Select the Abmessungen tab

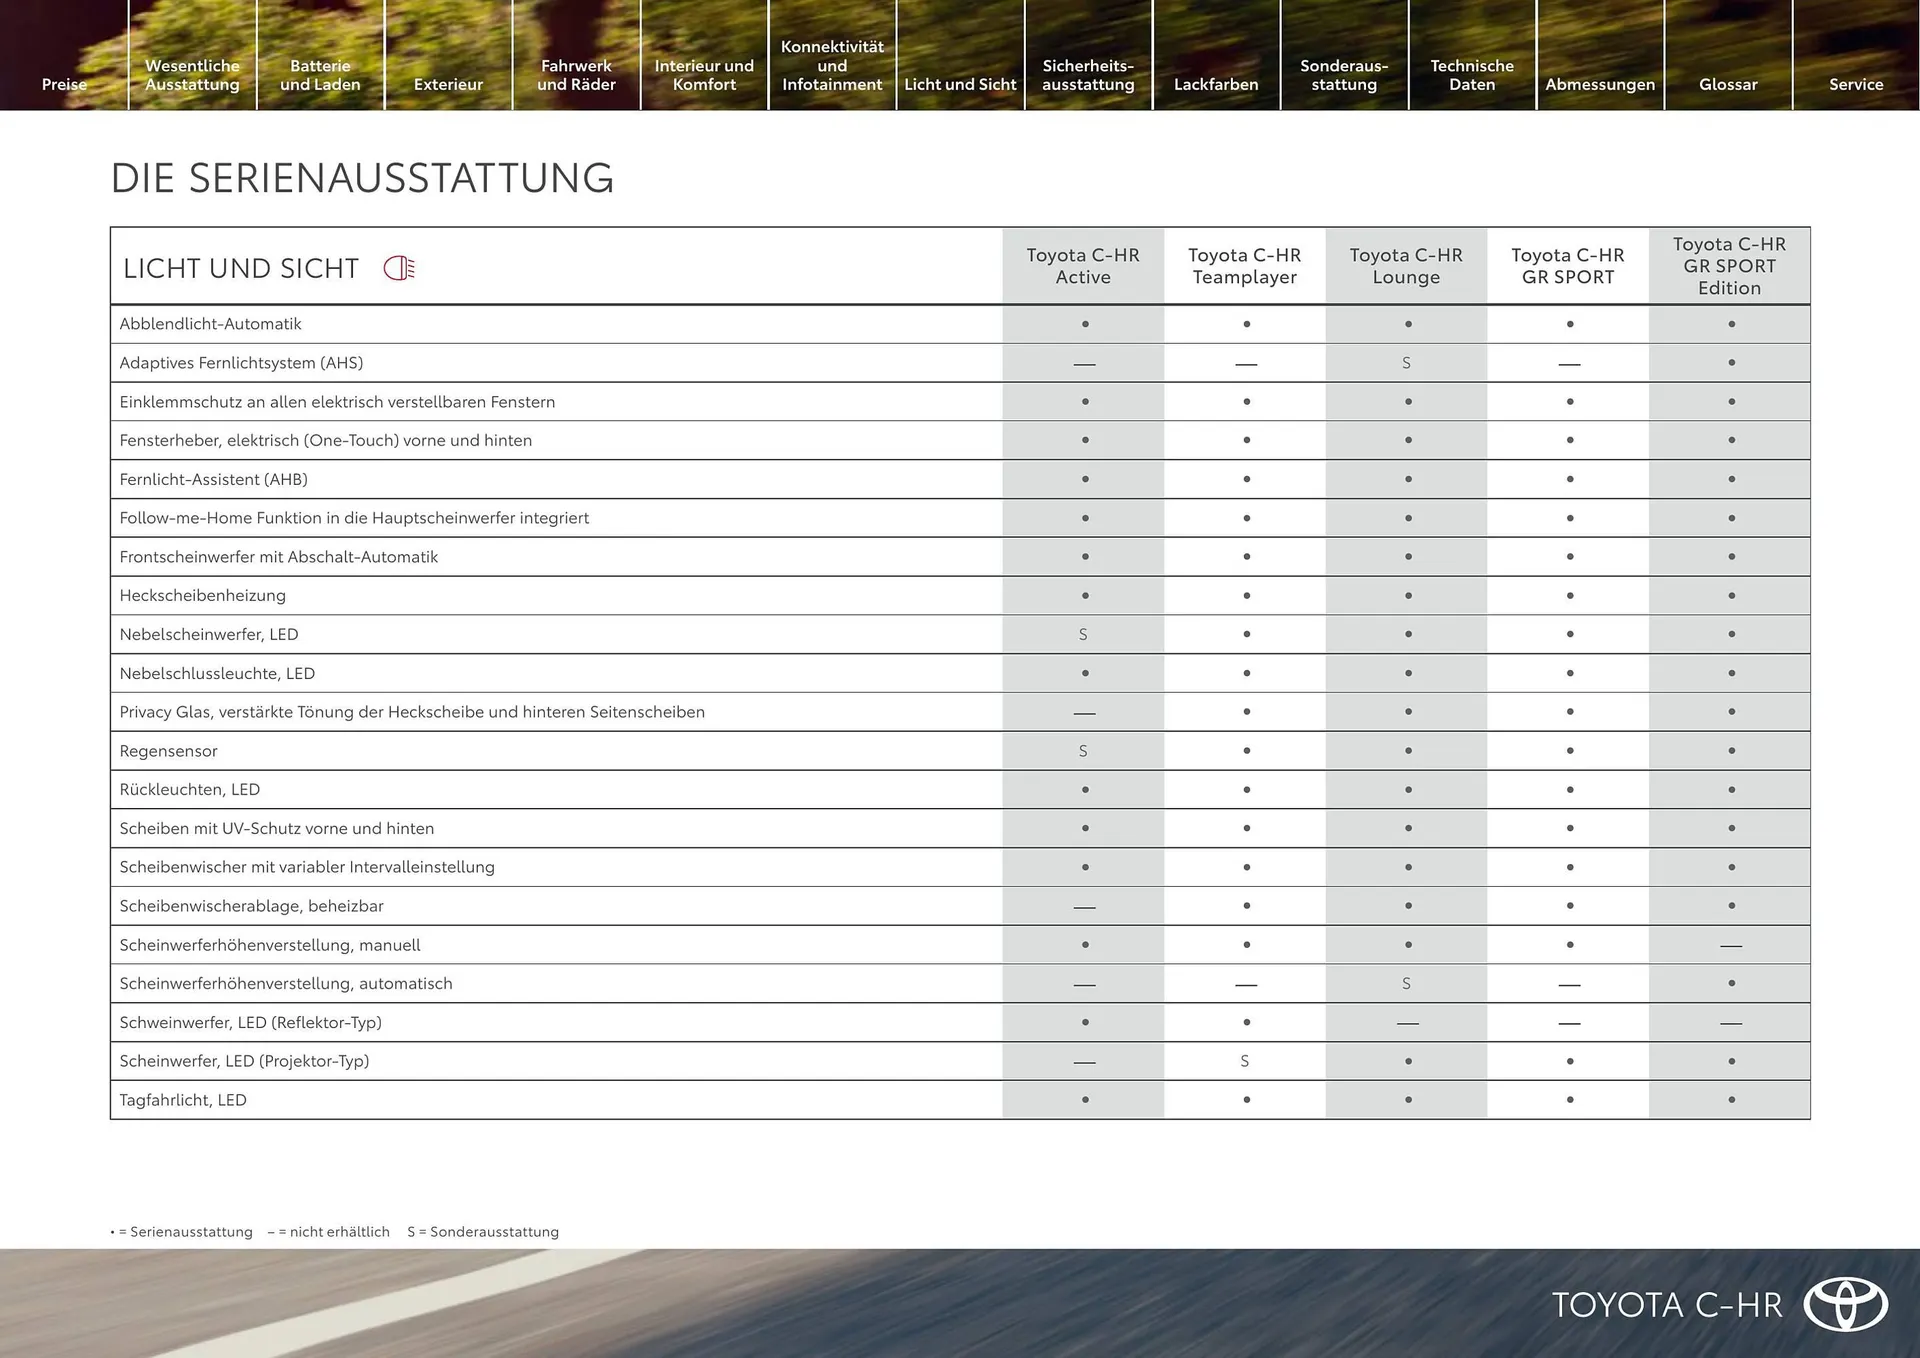pos(1599,84)
